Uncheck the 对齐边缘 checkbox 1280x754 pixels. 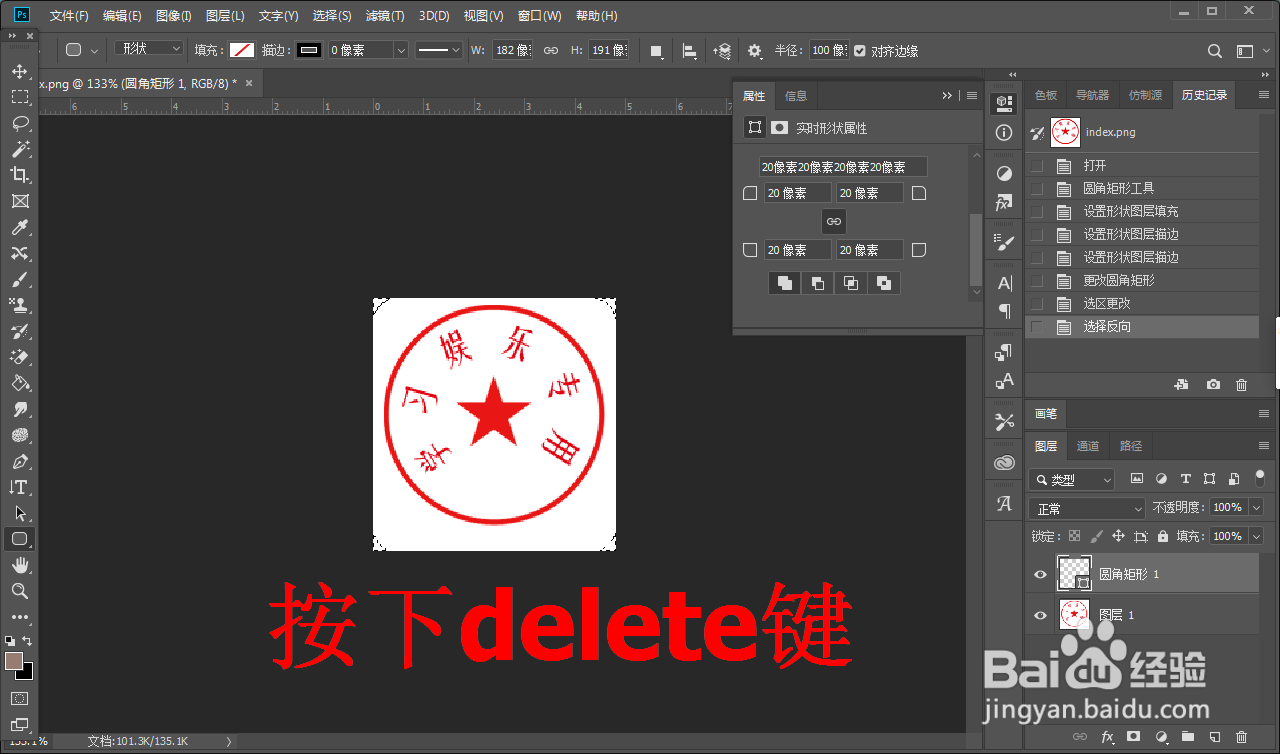(859, 50)
